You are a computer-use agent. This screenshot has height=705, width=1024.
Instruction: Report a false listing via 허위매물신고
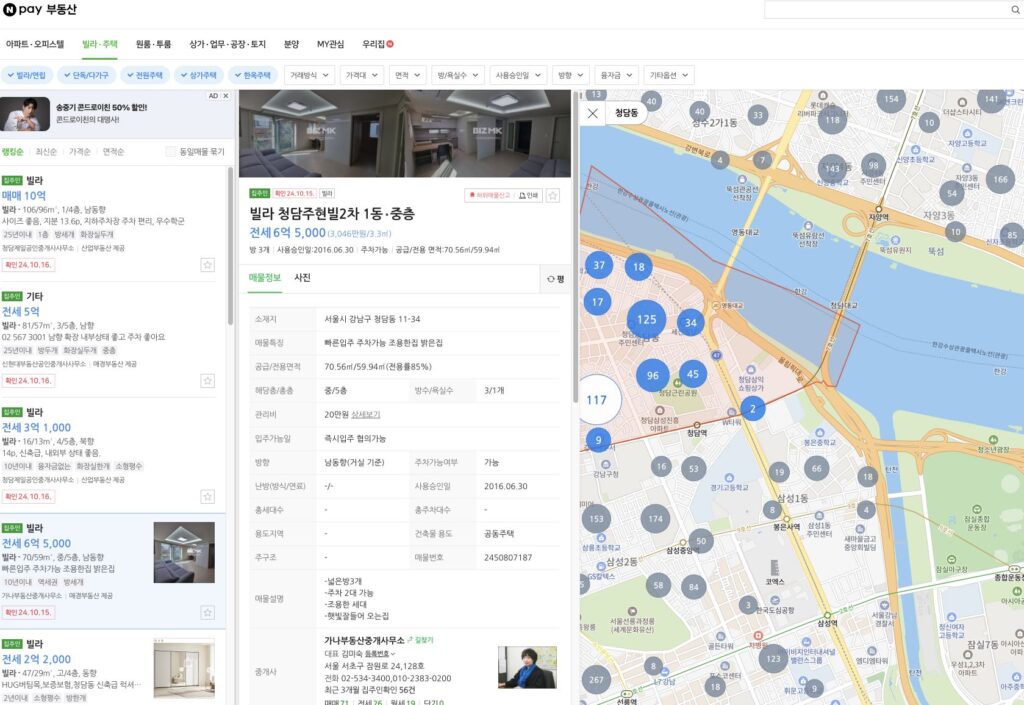[x=489, y=195]
